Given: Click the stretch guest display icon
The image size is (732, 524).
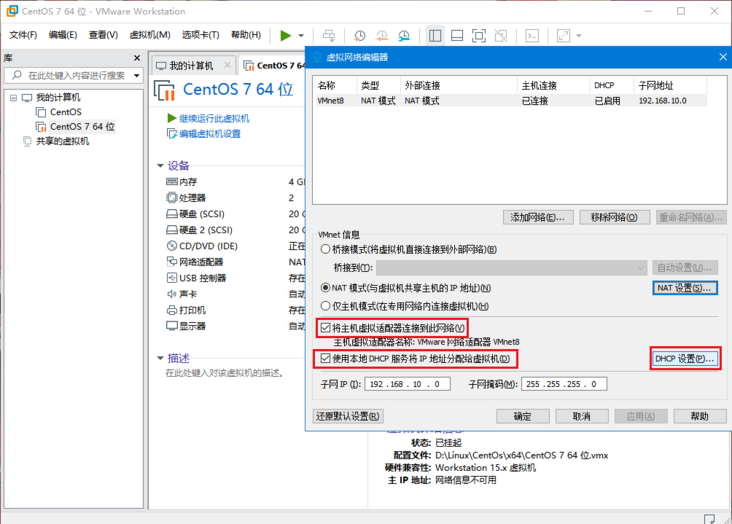Looking at the screenshot, I should (563, 35).
